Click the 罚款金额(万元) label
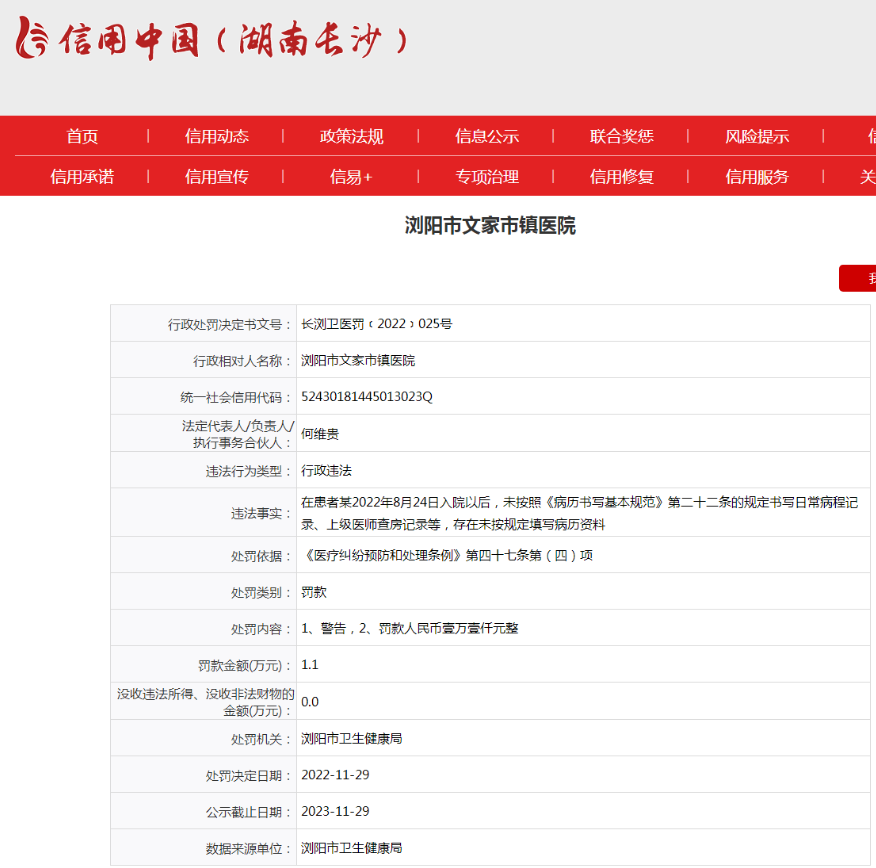 tap(244, 666)
